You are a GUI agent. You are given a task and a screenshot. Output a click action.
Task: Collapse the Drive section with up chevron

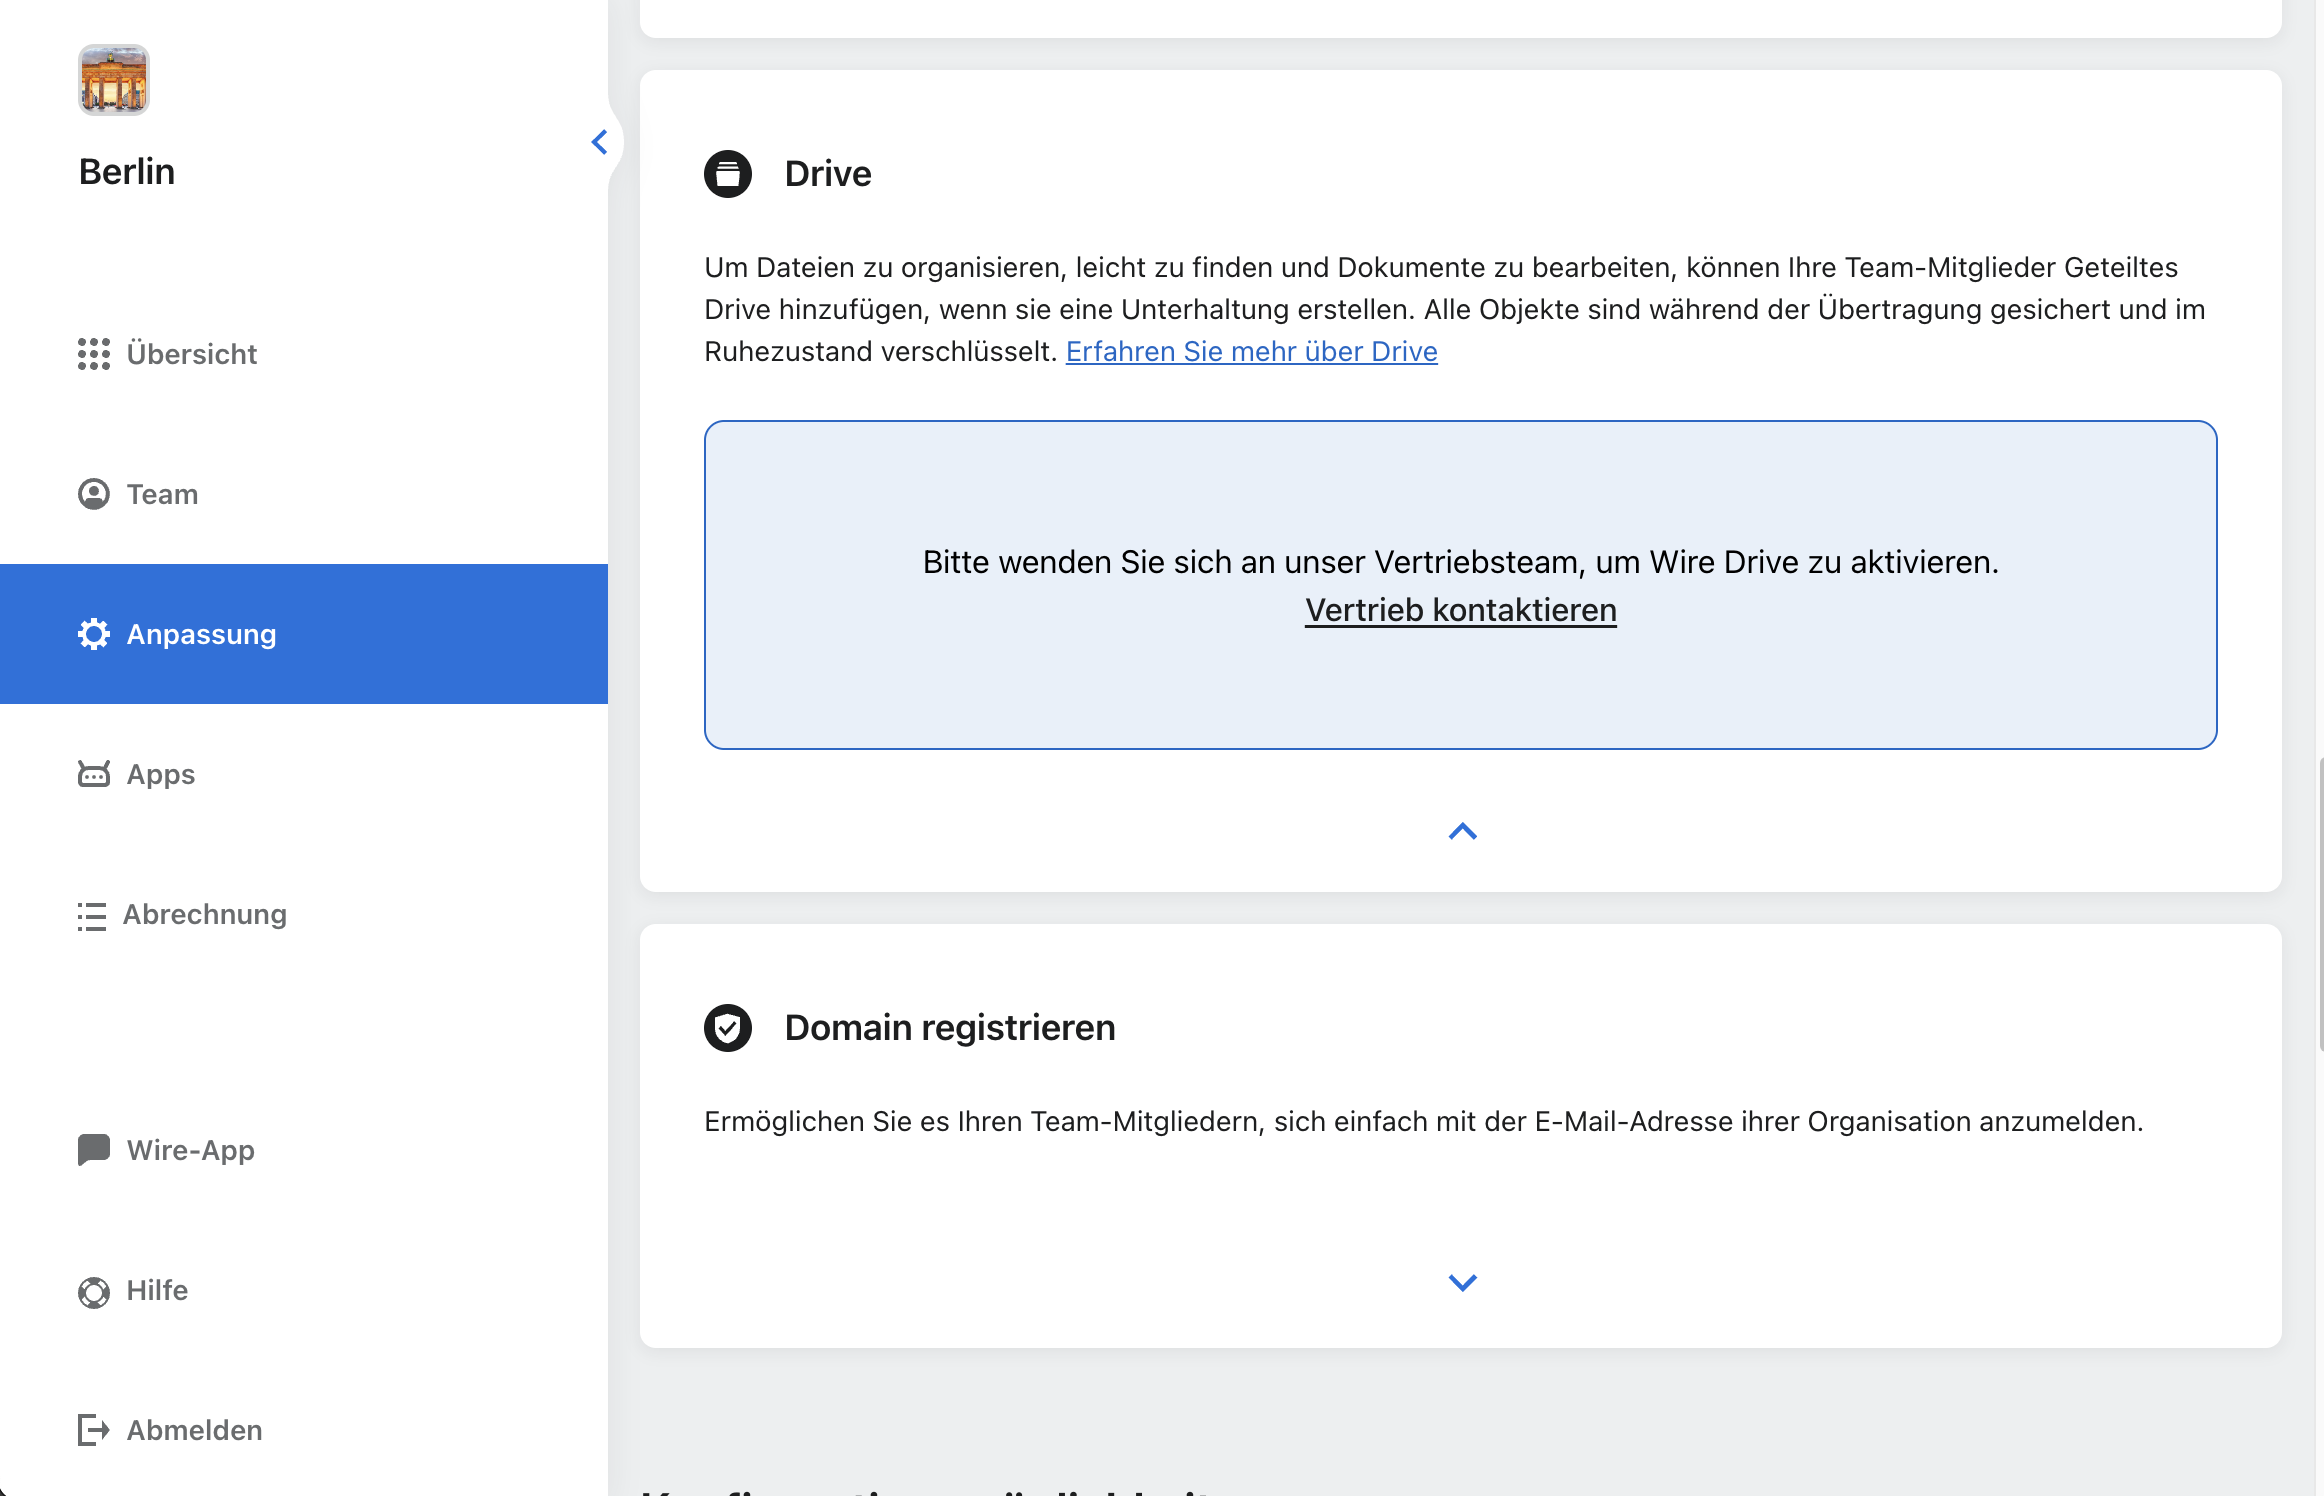pos(1463,831)
